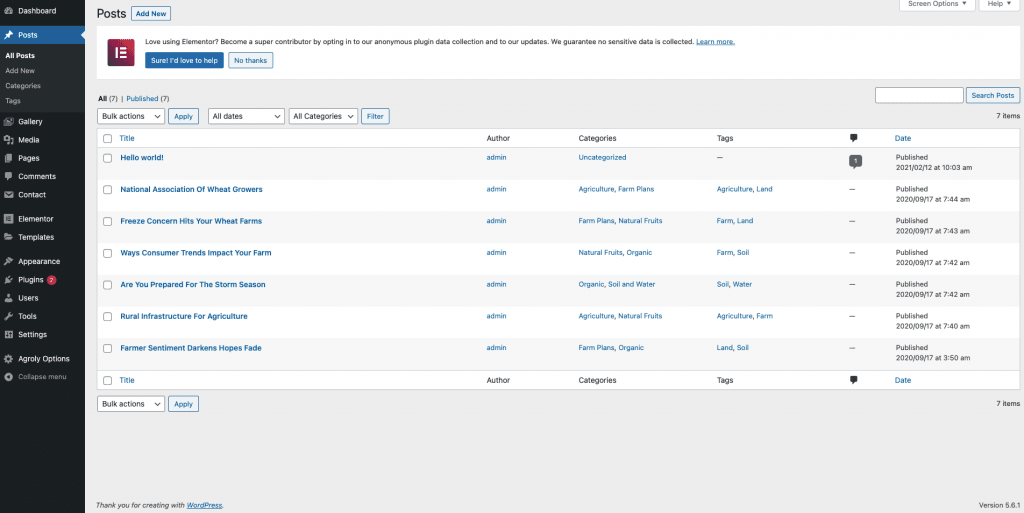1024x513 pixels.
Task: Click the Comments bubble icon in sidebar
Action: (x=9, y=177)
